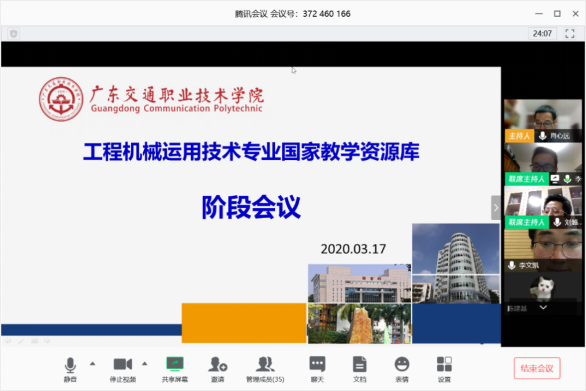Click mic icon next to 李文凯
586x391 pixels.
pos(512,265)
